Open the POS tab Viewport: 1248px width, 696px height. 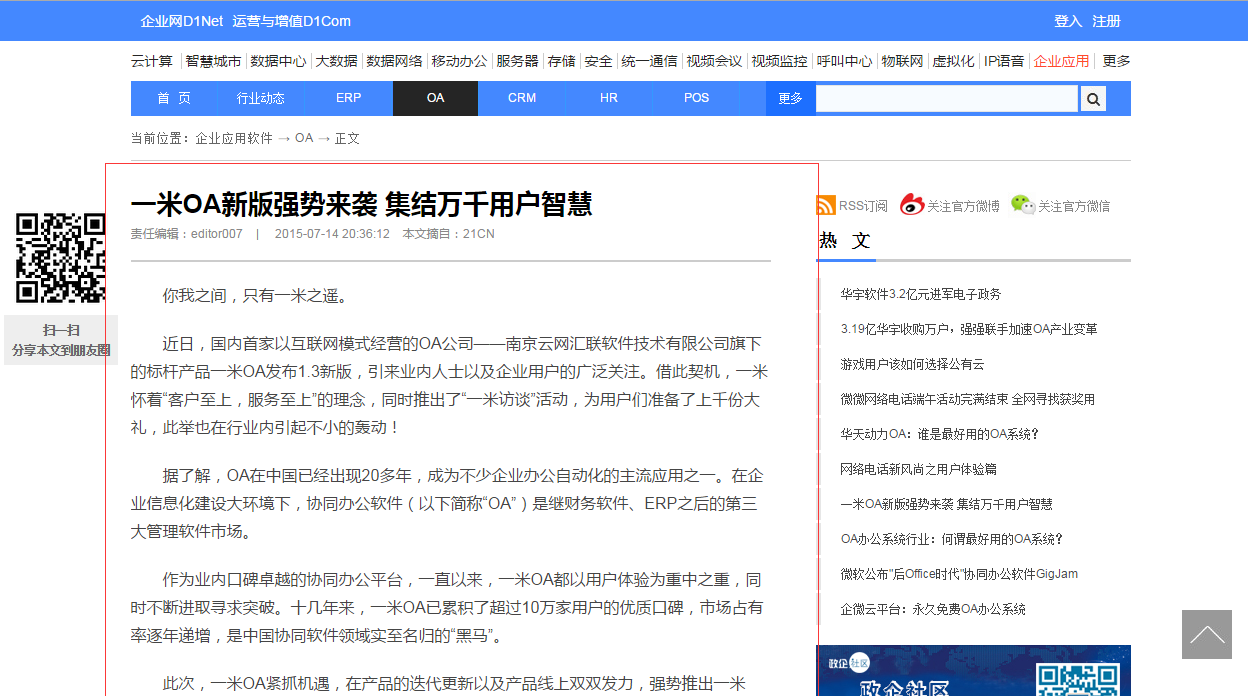point(697,98)
